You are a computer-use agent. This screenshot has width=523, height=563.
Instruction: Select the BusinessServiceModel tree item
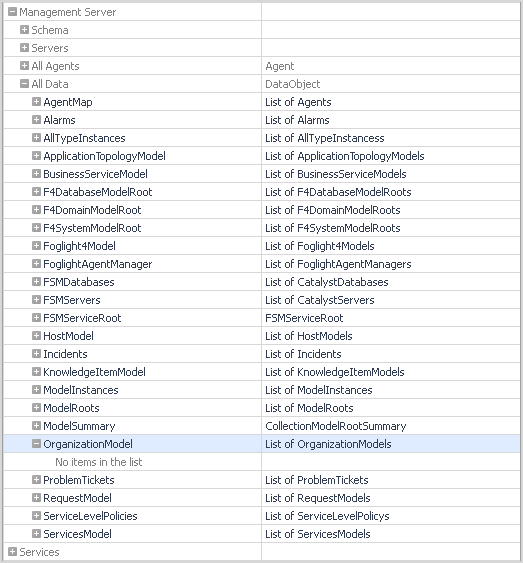[95, 174]
